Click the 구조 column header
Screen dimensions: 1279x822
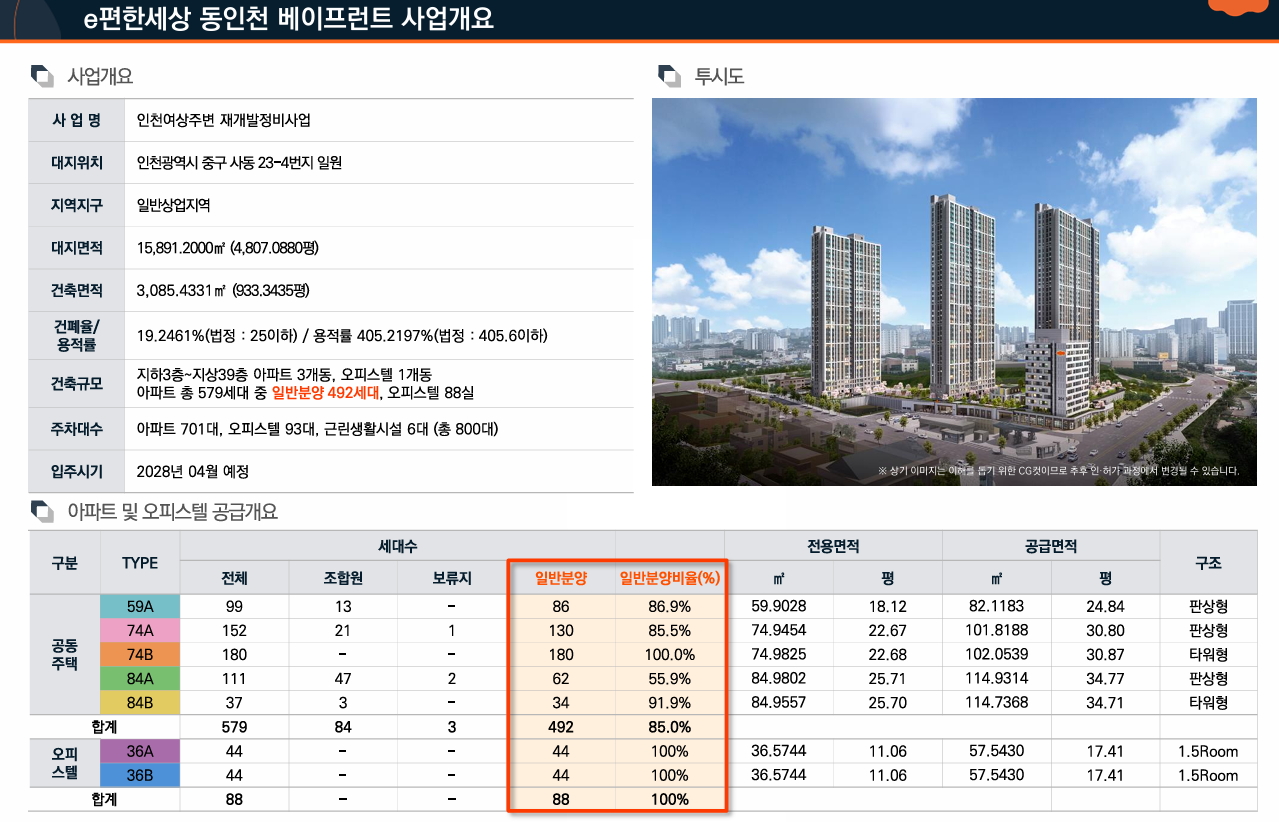click(x=1209, y=563)
